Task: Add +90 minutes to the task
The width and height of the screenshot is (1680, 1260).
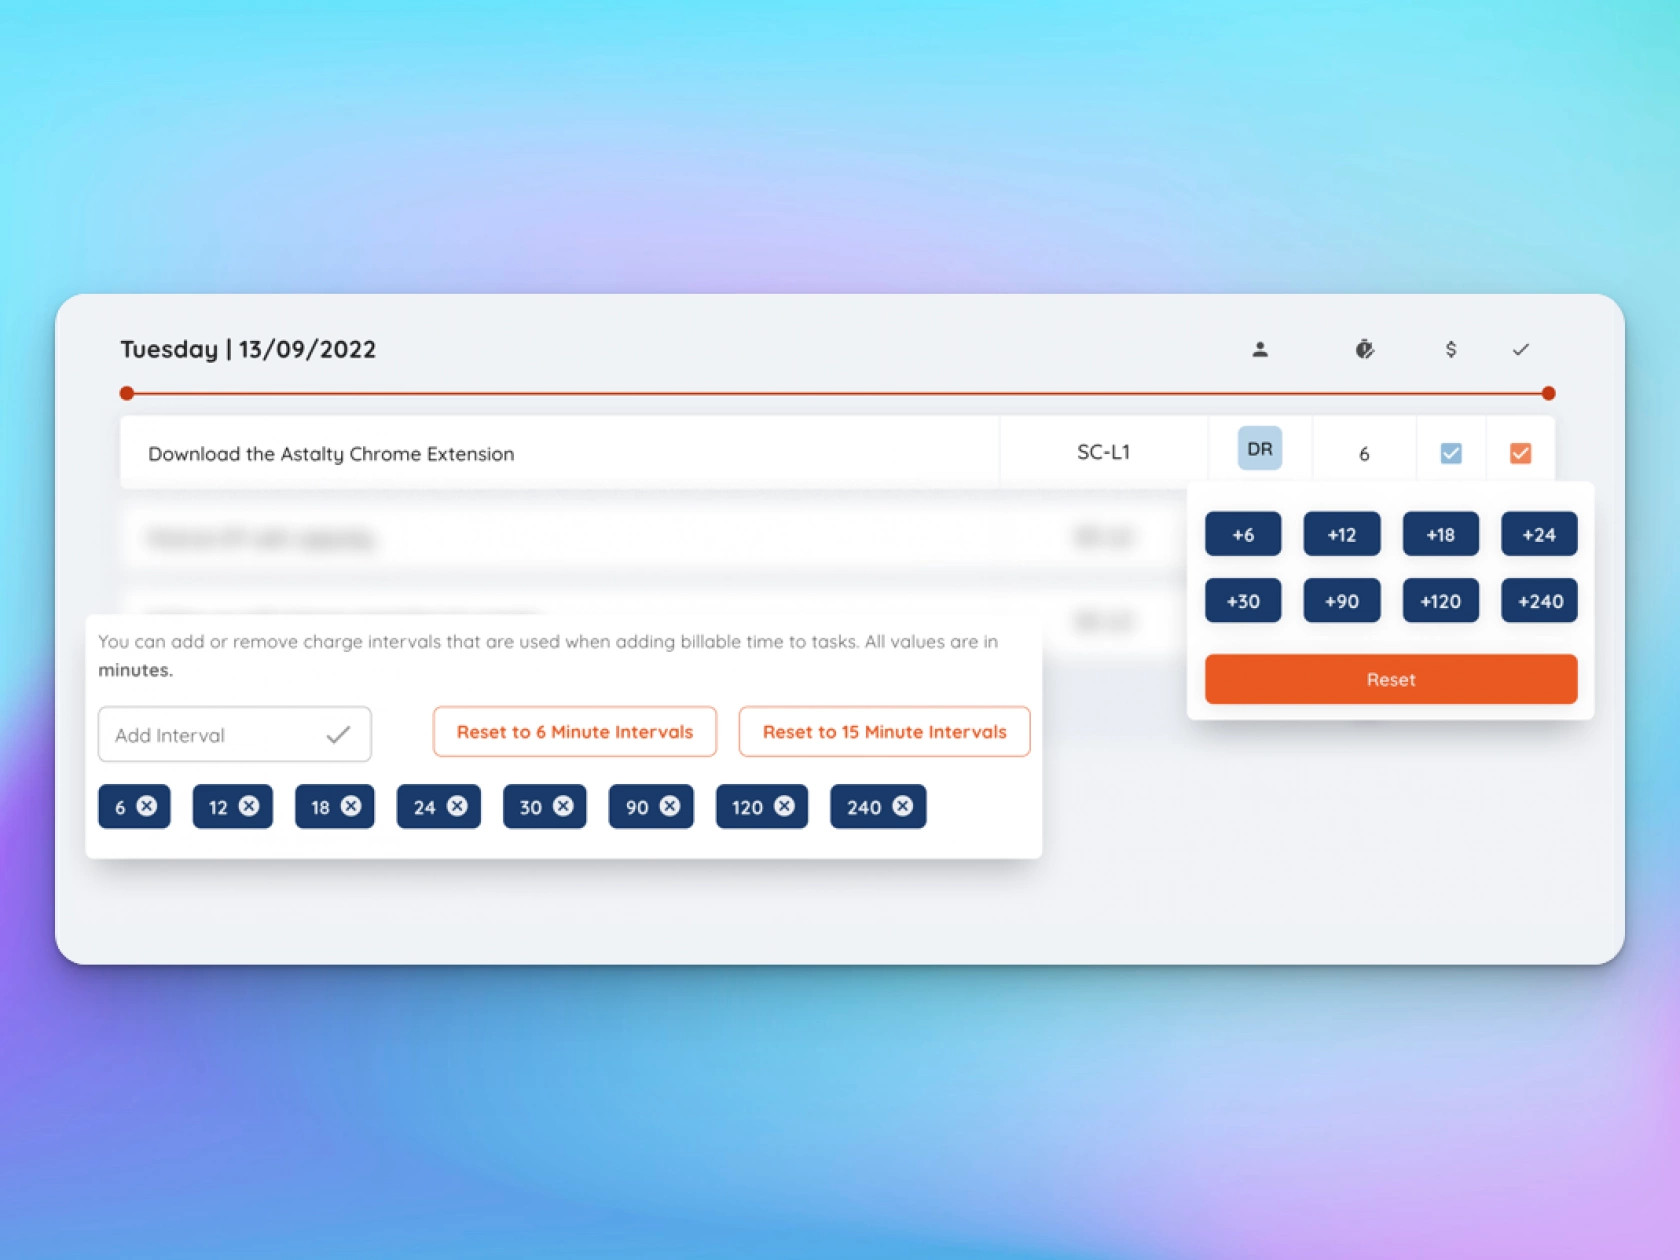Action: [1341, 601]
